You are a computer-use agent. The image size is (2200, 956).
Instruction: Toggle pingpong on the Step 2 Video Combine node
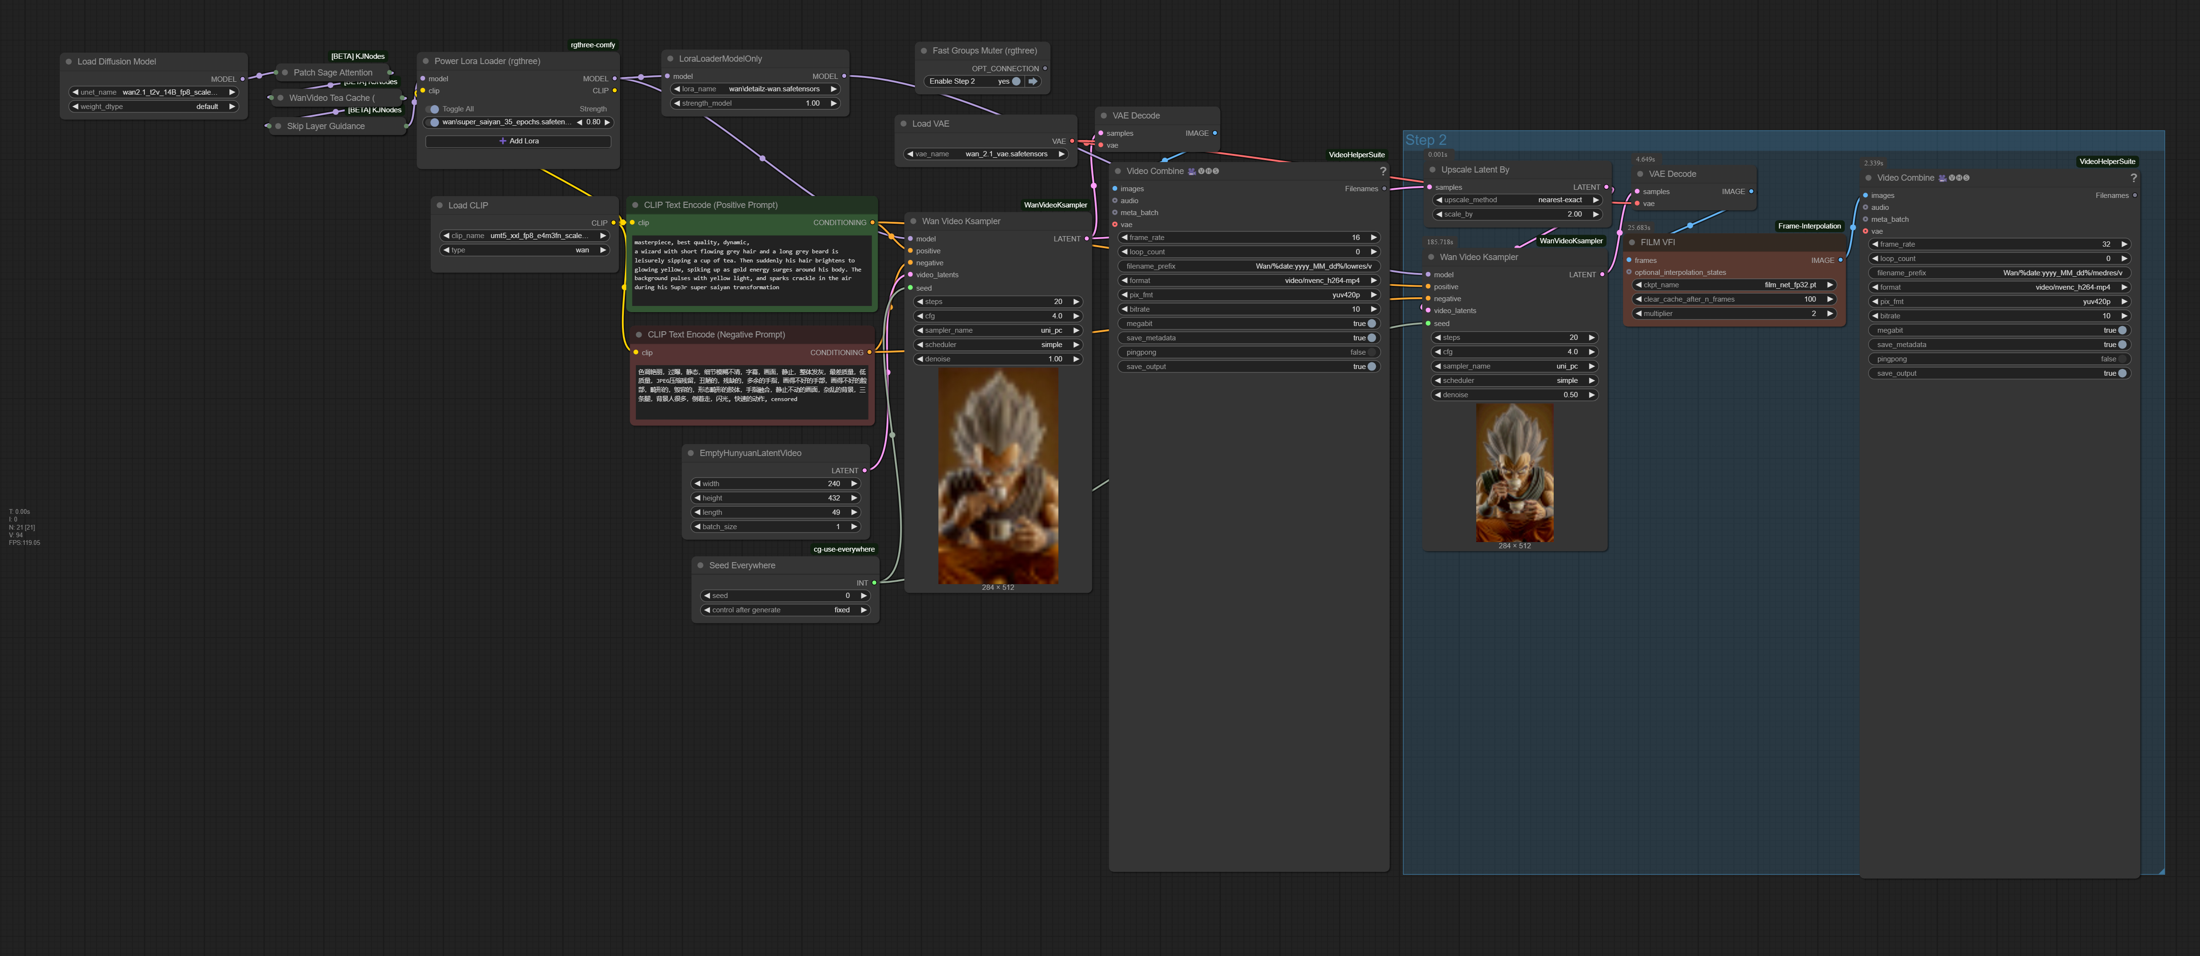point(2122,360)
